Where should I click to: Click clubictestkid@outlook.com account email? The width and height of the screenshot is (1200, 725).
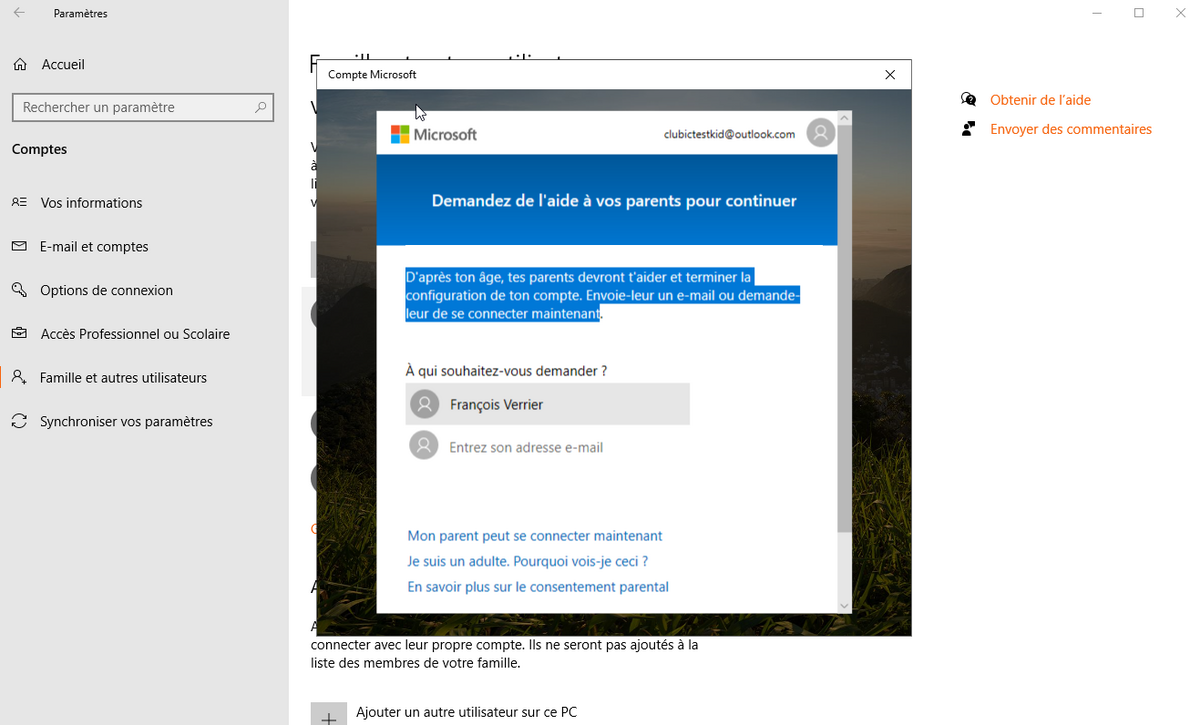729,134
